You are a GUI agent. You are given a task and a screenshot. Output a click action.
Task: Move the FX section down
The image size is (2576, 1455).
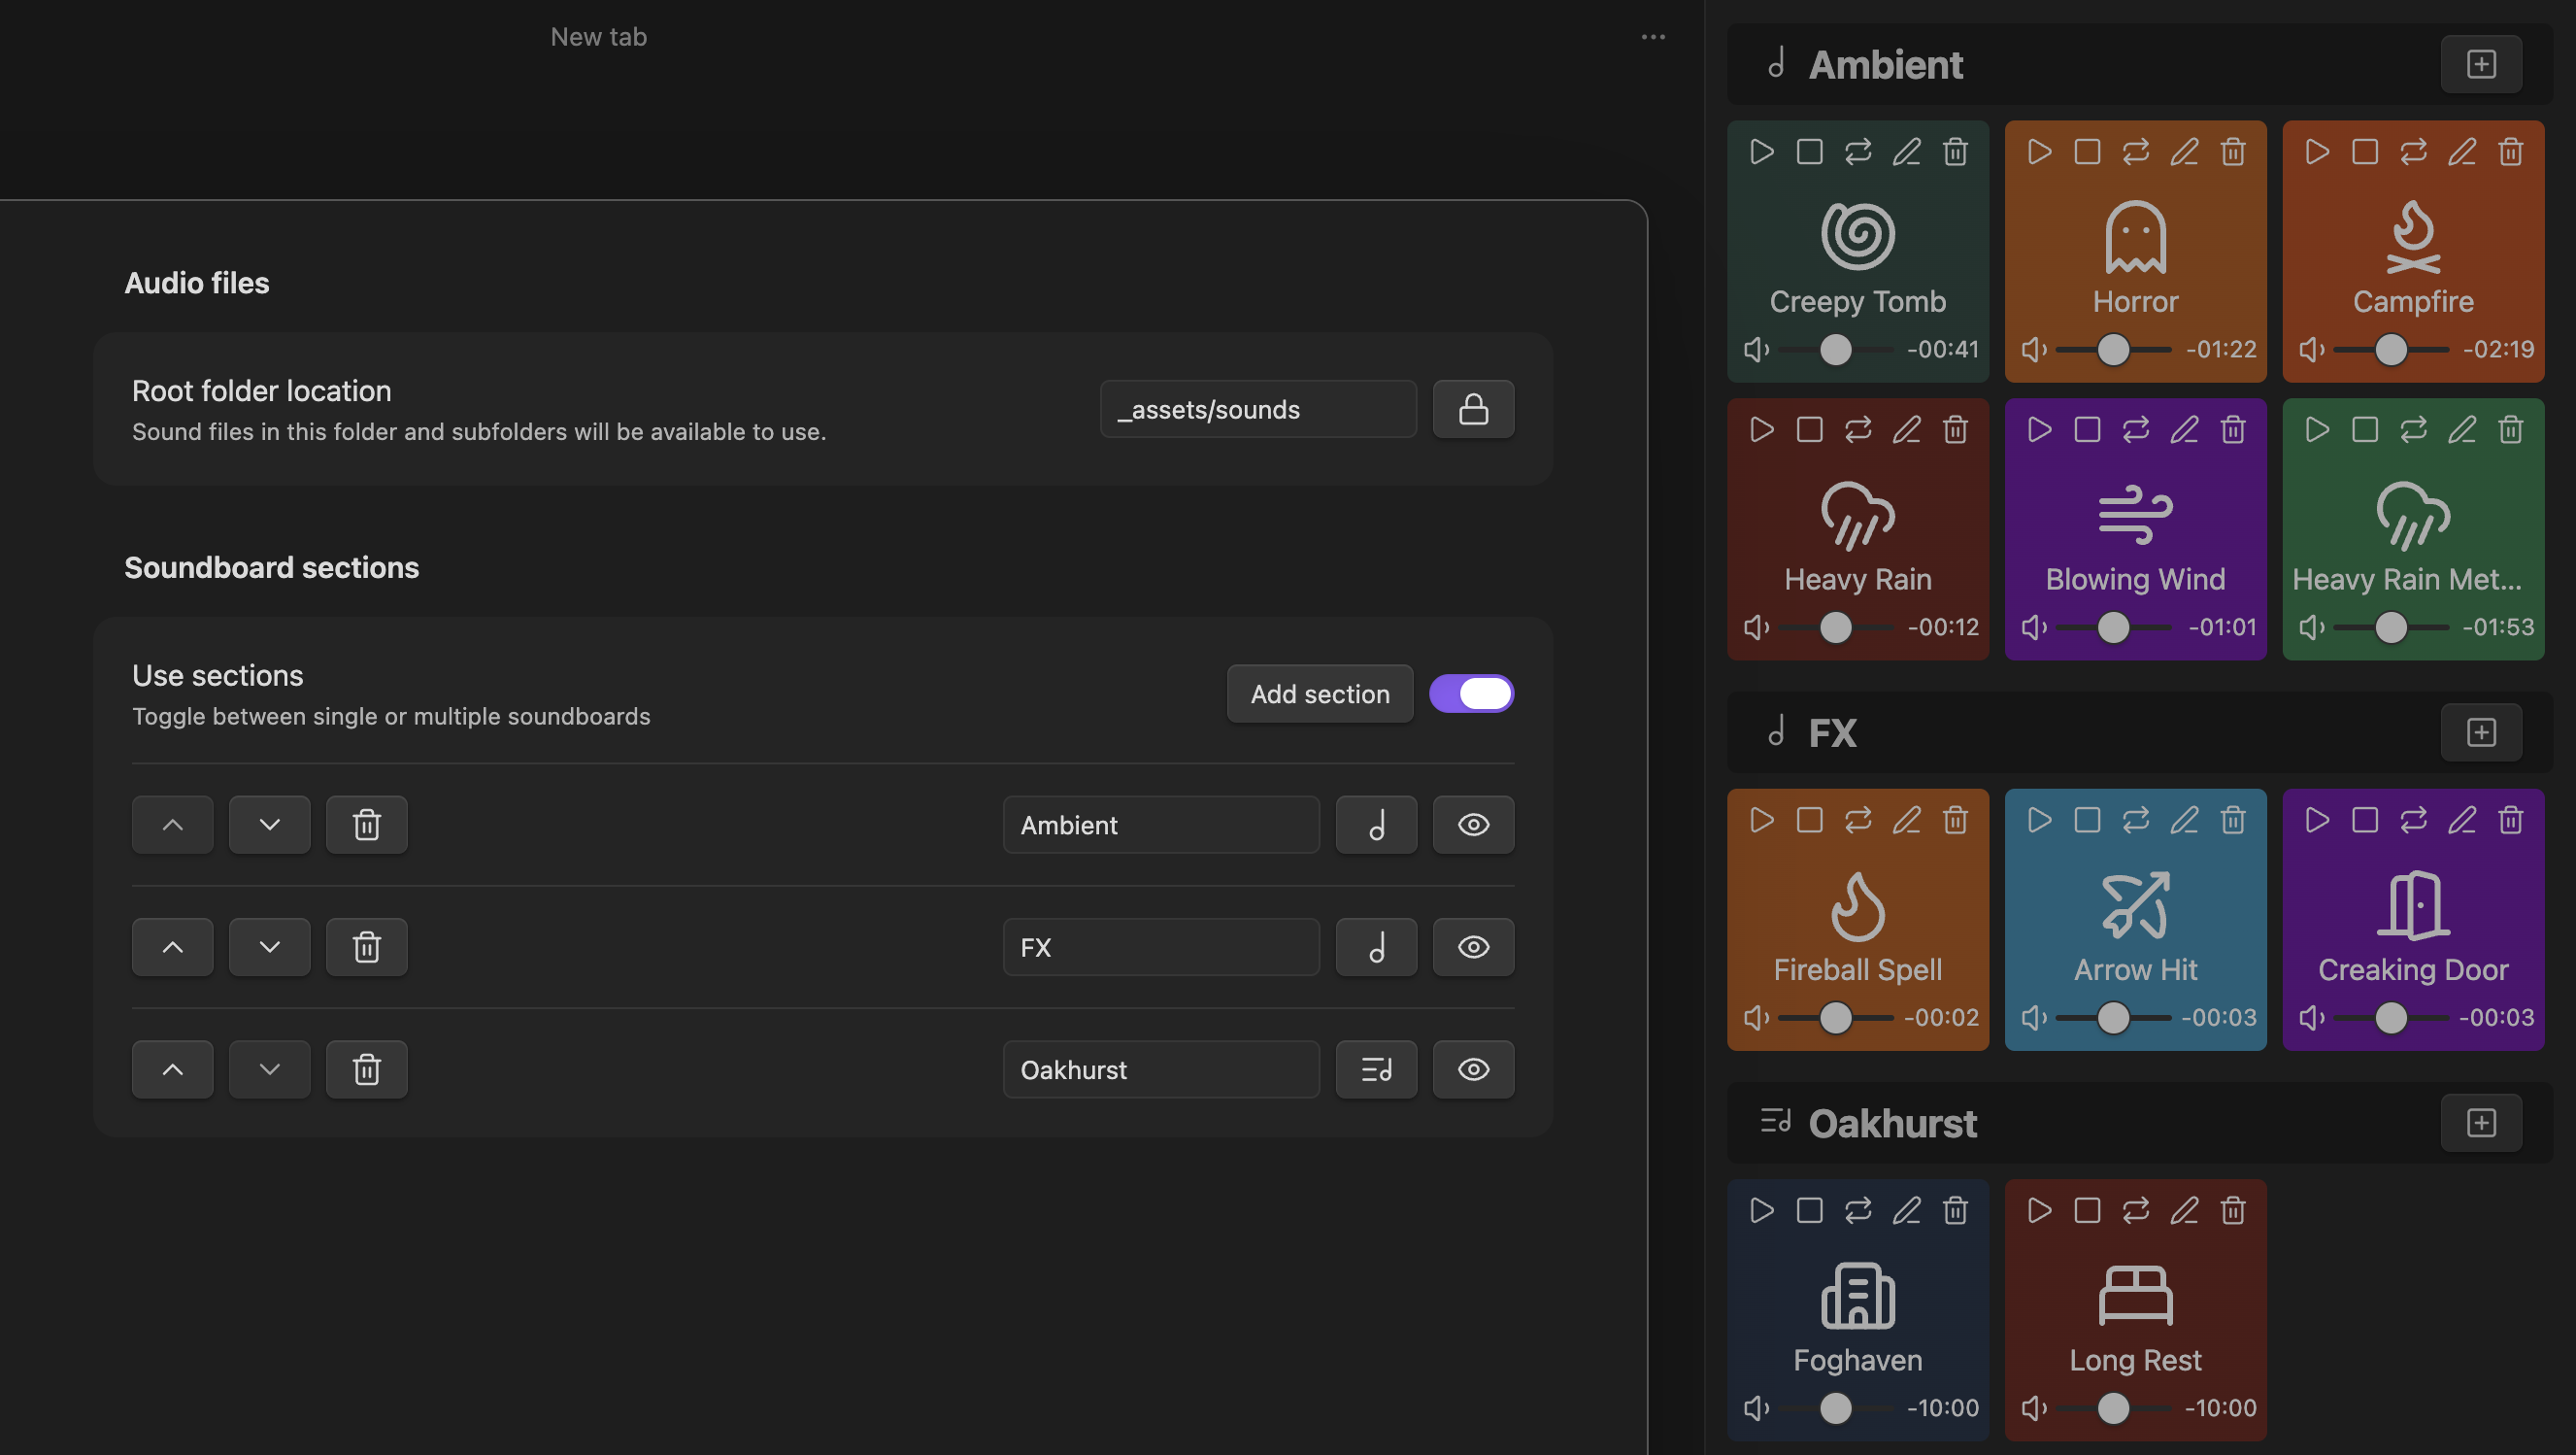269,947
